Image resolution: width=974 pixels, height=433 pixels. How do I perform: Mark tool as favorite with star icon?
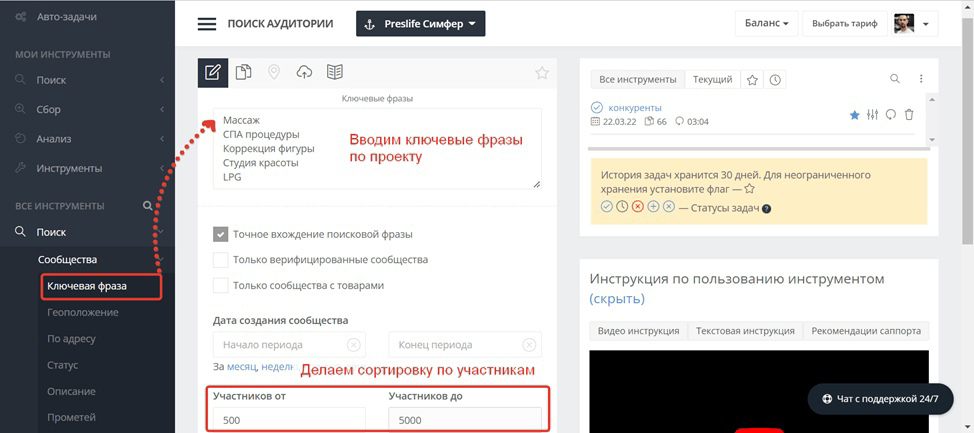point(542,73)
